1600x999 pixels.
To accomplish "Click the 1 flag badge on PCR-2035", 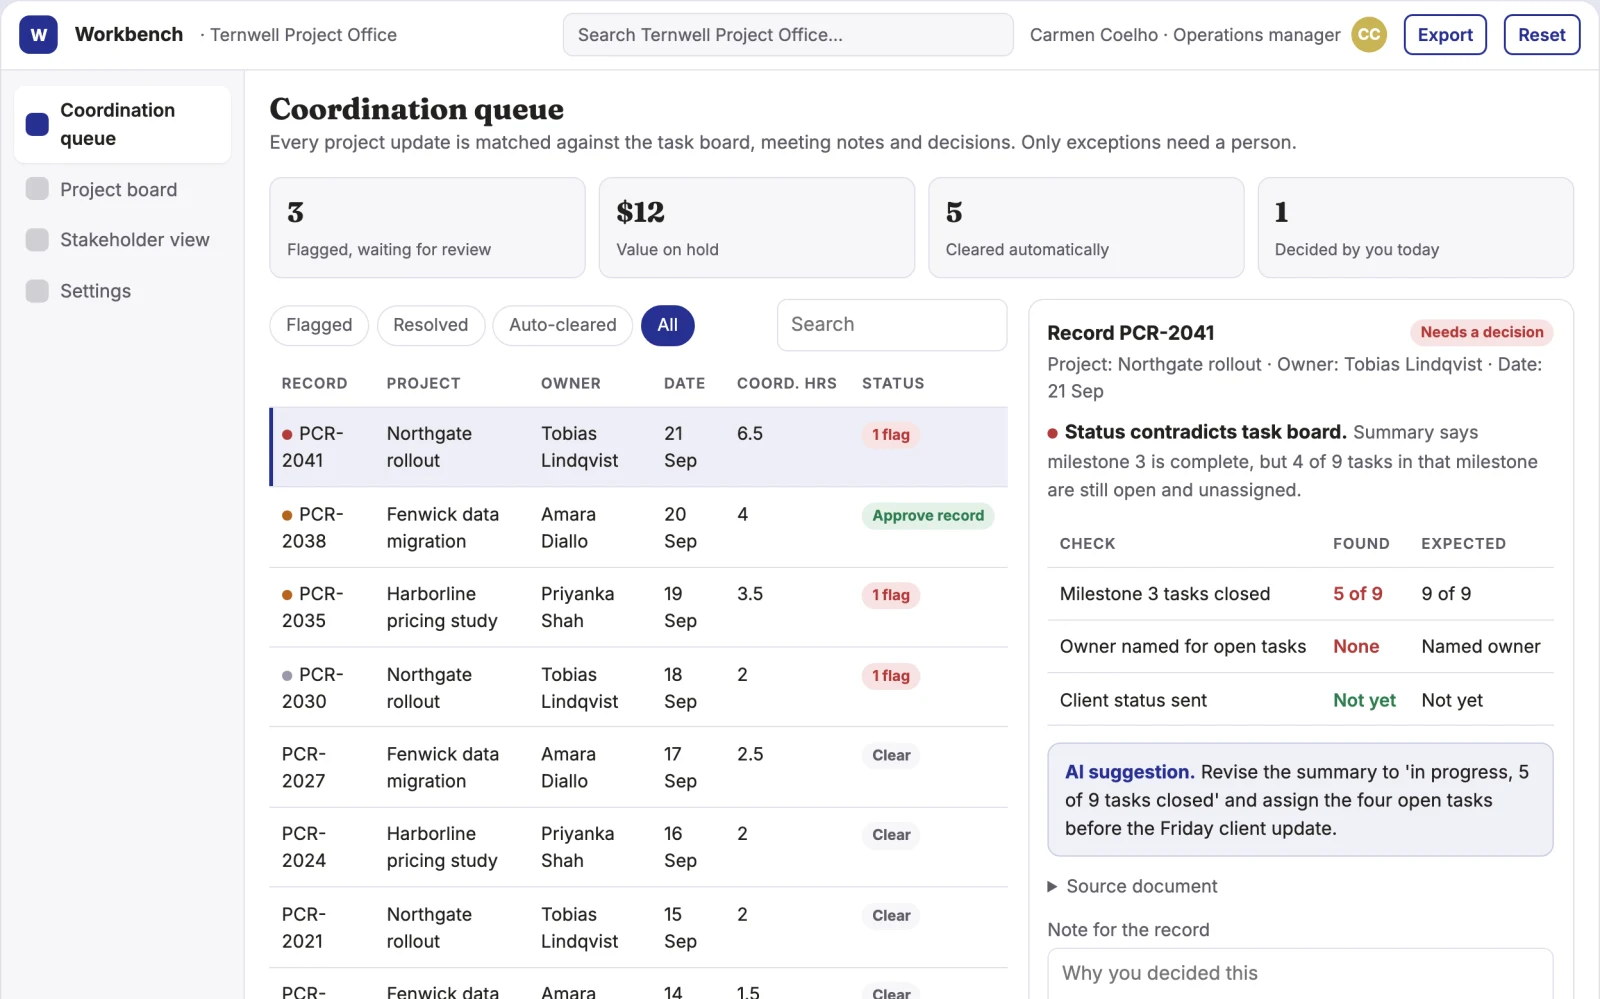I will [890, 595].
